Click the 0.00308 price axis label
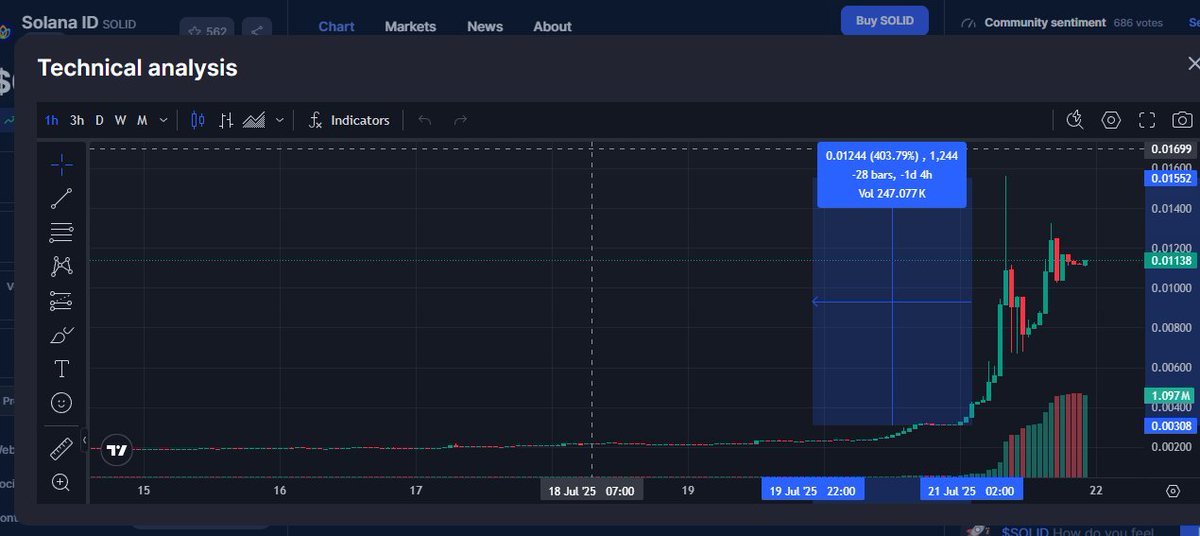This screenshot has height=536, width=1200. tap(1170, 425)
